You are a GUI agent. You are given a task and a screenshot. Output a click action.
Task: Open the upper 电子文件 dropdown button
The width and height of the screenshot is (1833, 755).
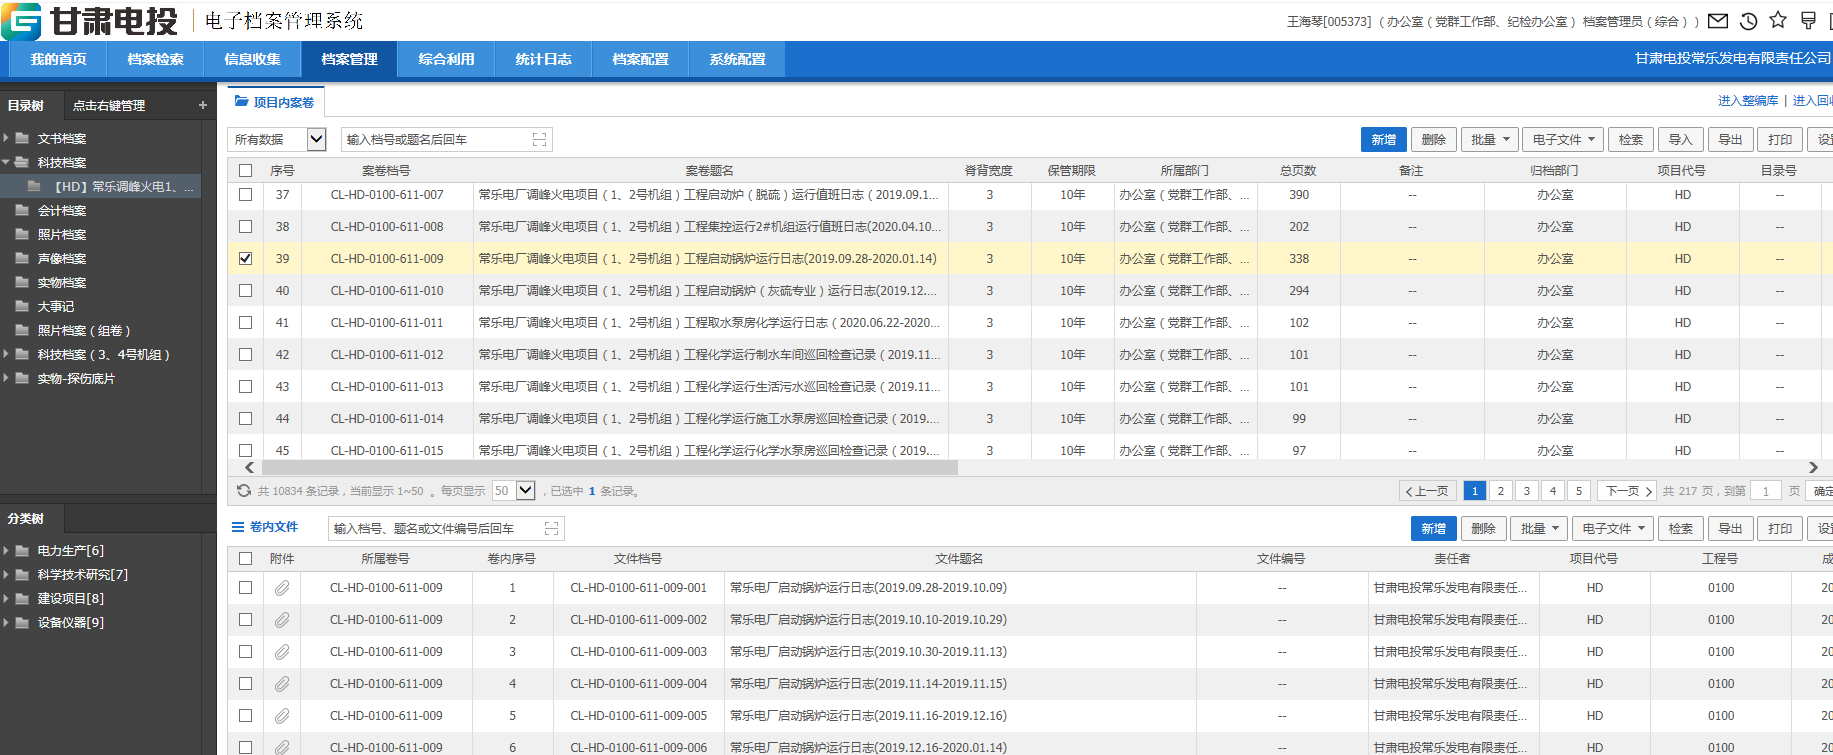point(1563,140)
